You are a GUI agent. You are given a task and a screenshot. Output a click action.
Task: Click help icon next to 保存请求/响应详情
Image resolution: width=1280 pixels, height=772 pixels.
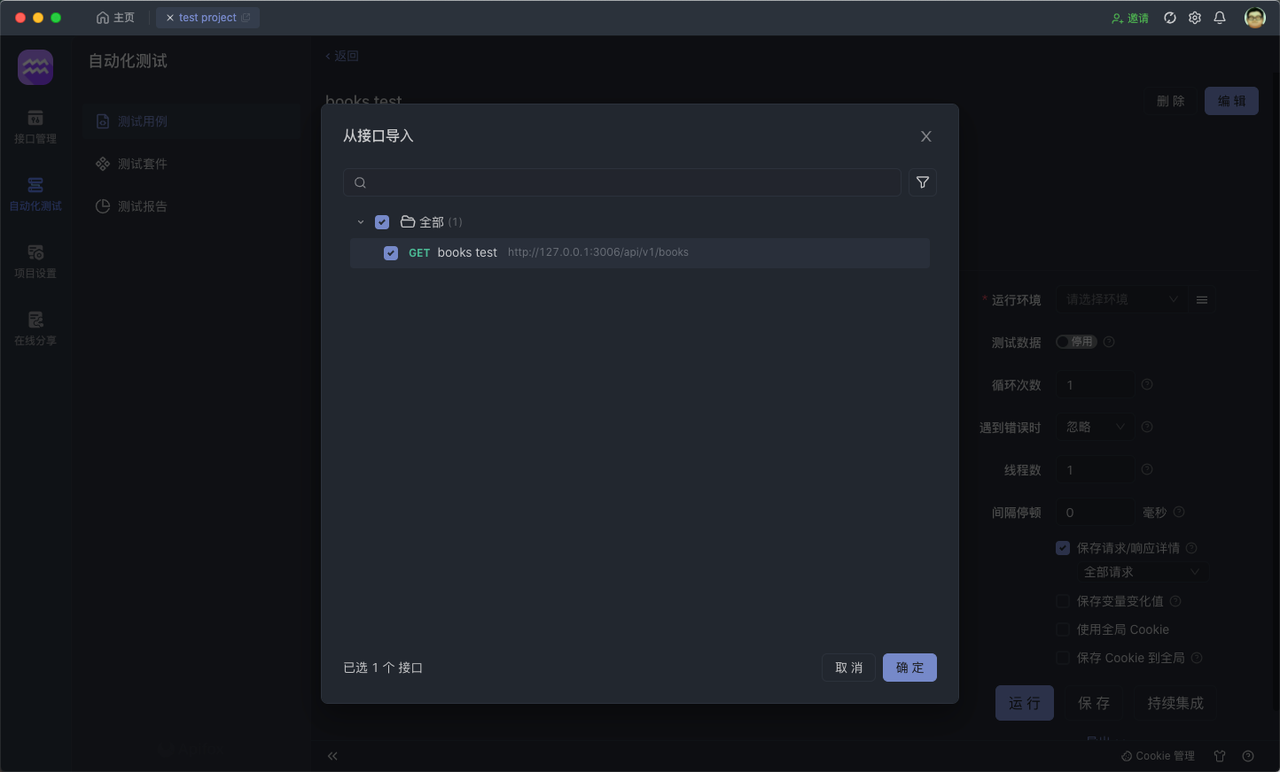click(x=1191, y=548)
